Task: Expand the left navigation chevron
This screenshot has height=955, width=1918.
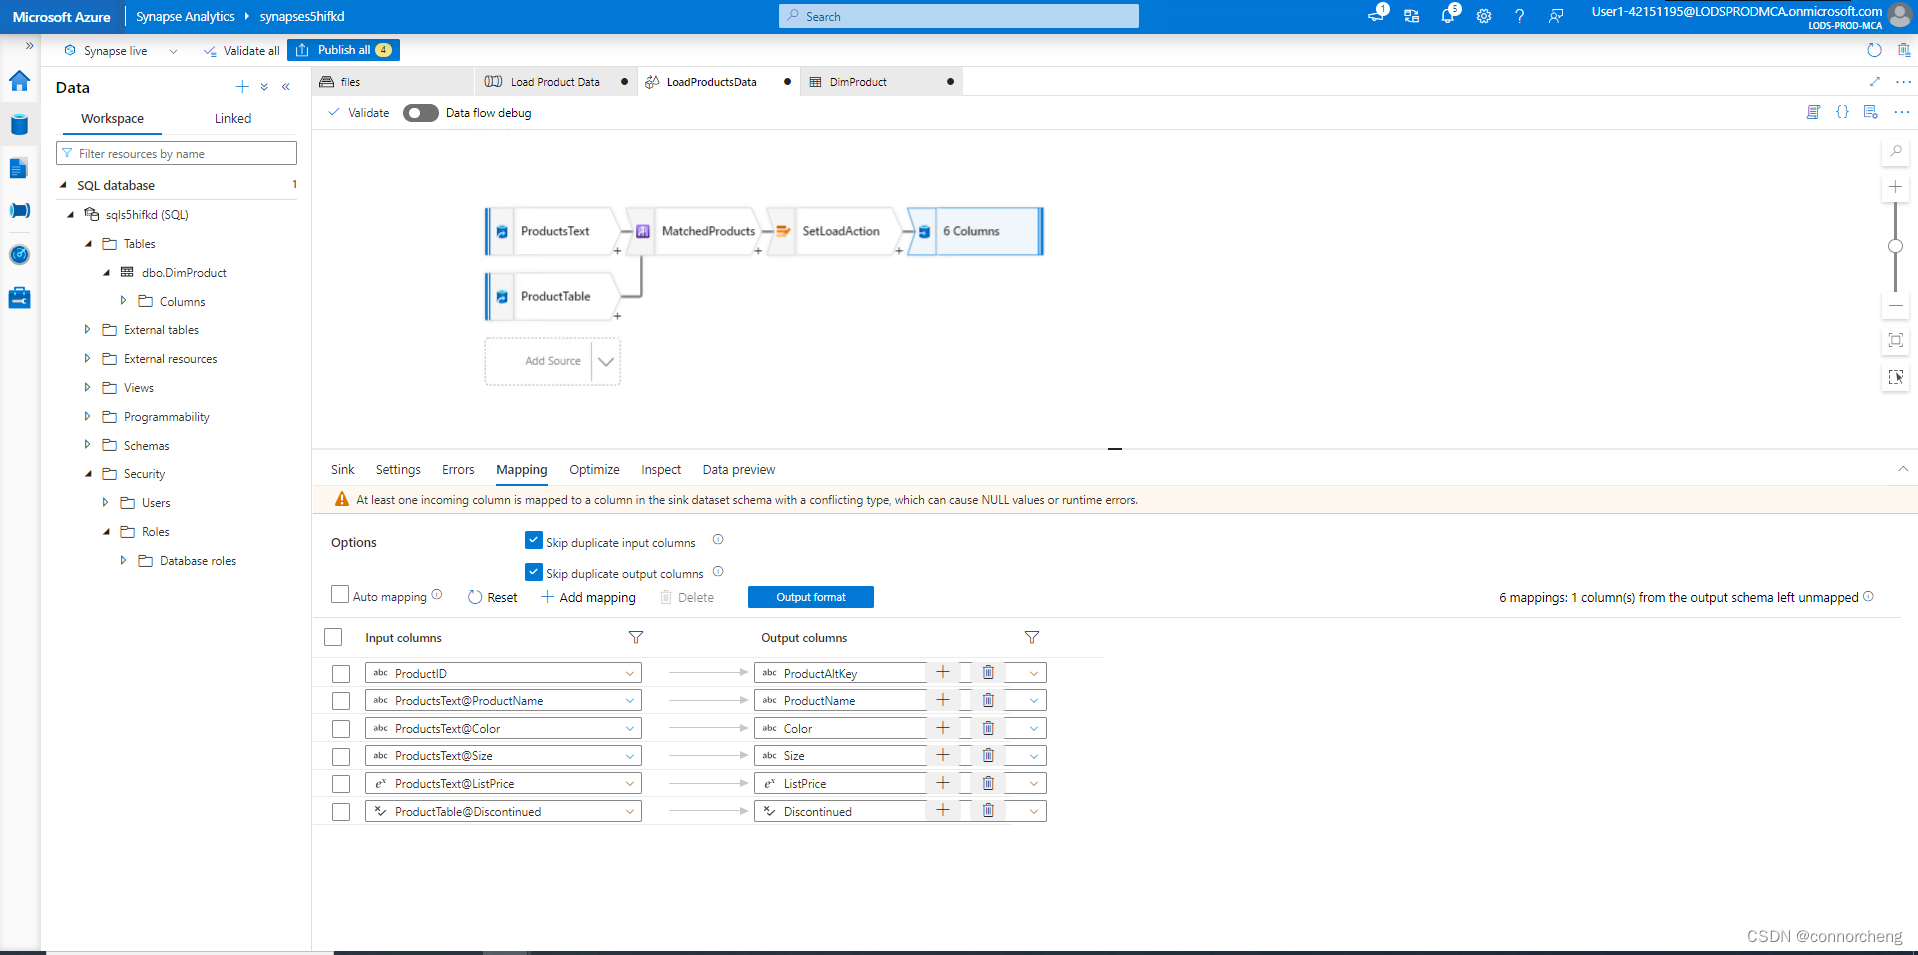Action: point(29,46)
